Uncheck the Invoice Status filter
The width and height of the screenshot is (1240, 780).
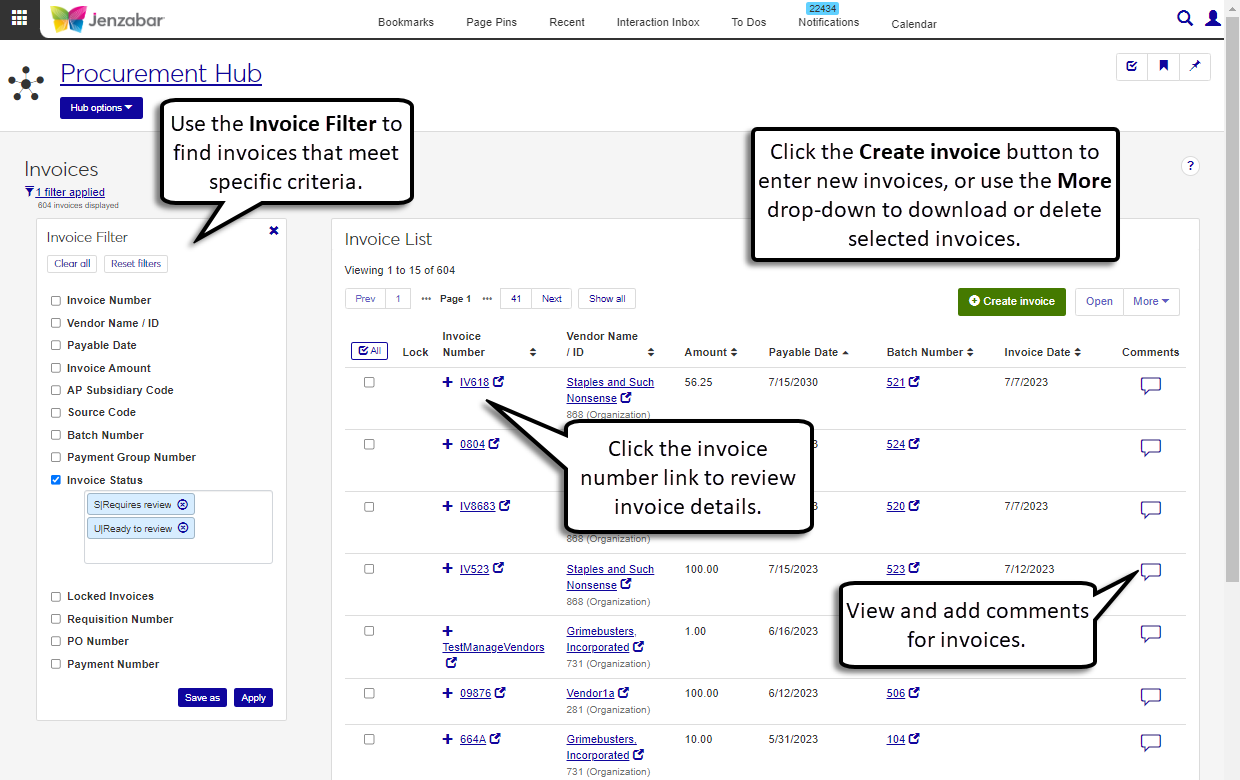[x=56, y=480]
